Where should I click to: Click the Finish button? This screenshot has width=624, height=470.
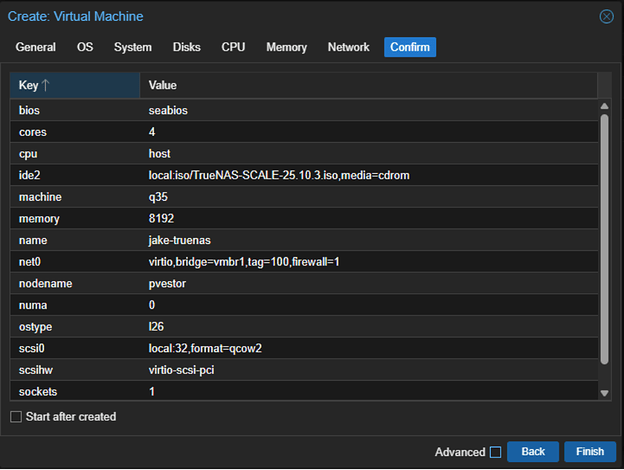(590, 451)
